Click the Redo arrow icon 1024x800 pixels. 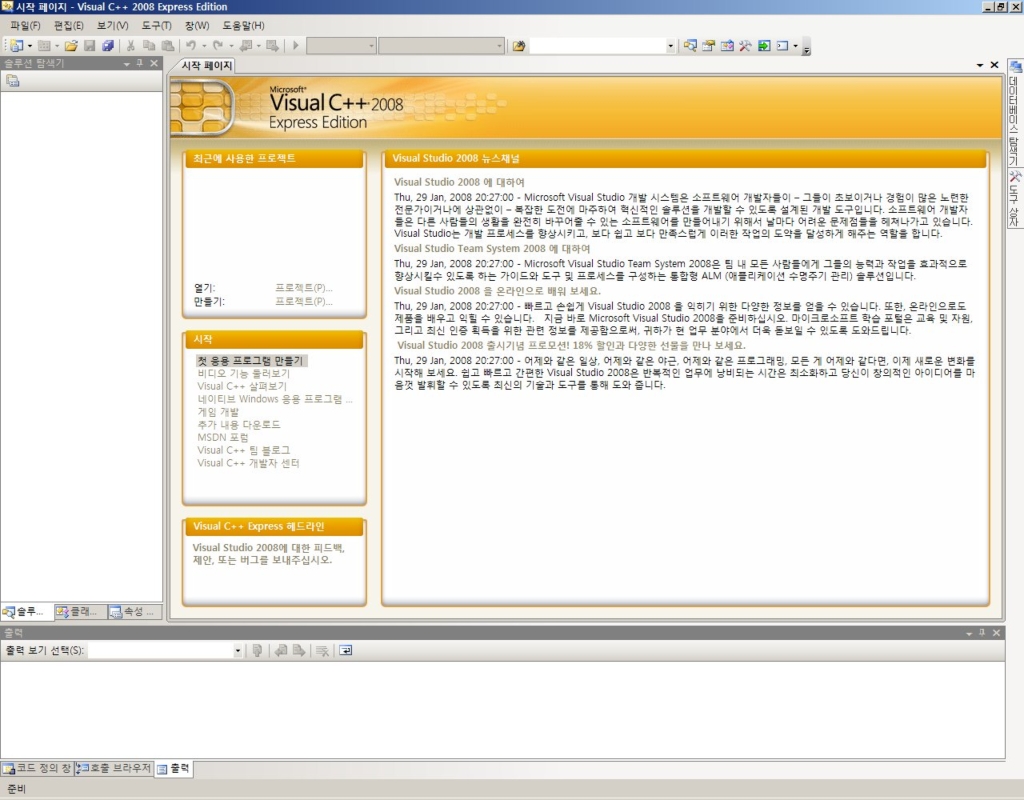(x=218, y=46)
